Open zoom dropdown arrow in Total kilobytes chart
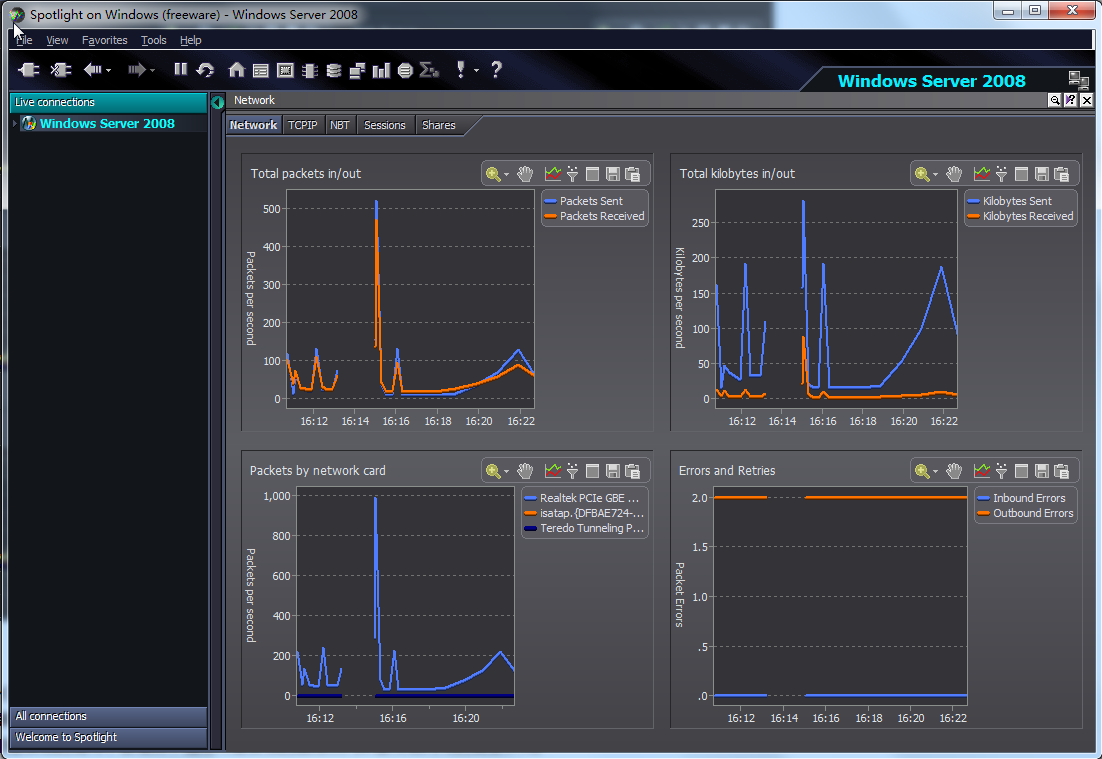1102x759 pixels. click(935, 174)
